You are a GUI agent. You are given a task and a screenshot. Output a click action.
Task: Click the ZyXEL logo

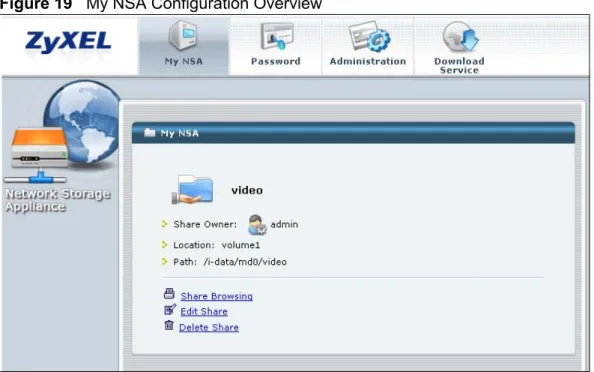68,42
